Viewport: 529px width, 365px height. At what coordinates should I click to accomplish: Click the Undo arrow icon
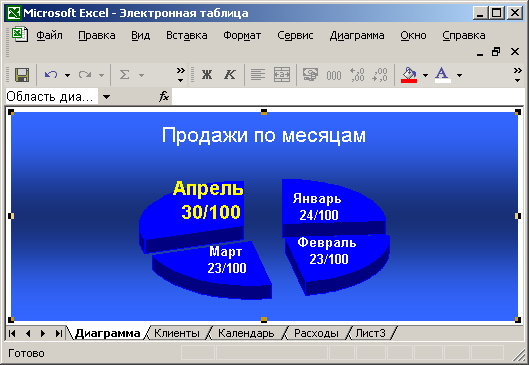pyautogui.click(x=51, y=75)
